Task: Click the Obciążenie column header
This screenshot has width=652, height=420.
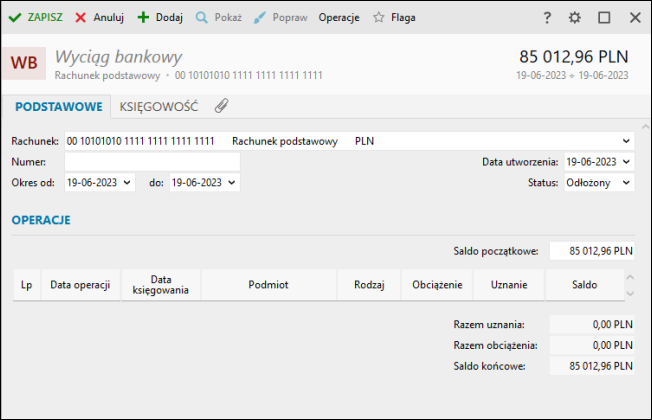Action: (x=437, y=285)
